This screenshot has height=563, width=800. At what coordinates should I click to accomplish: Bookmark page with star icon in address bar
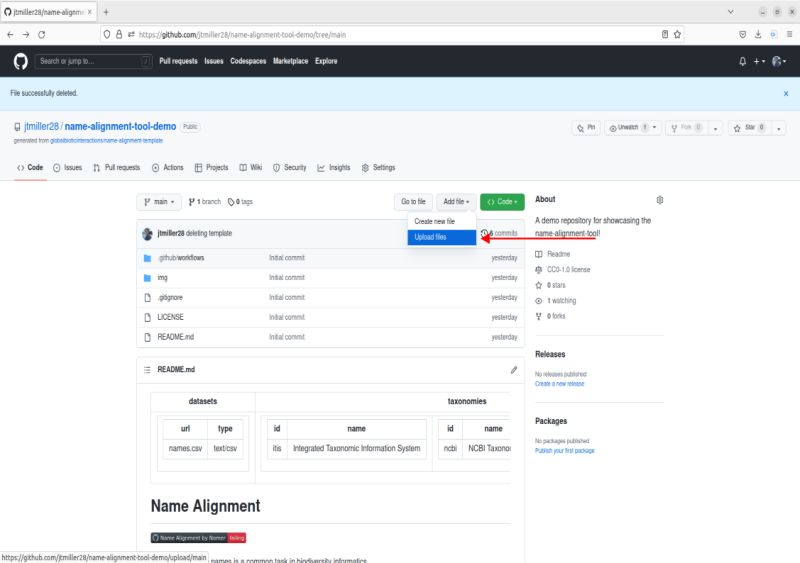tap(677, 34)
